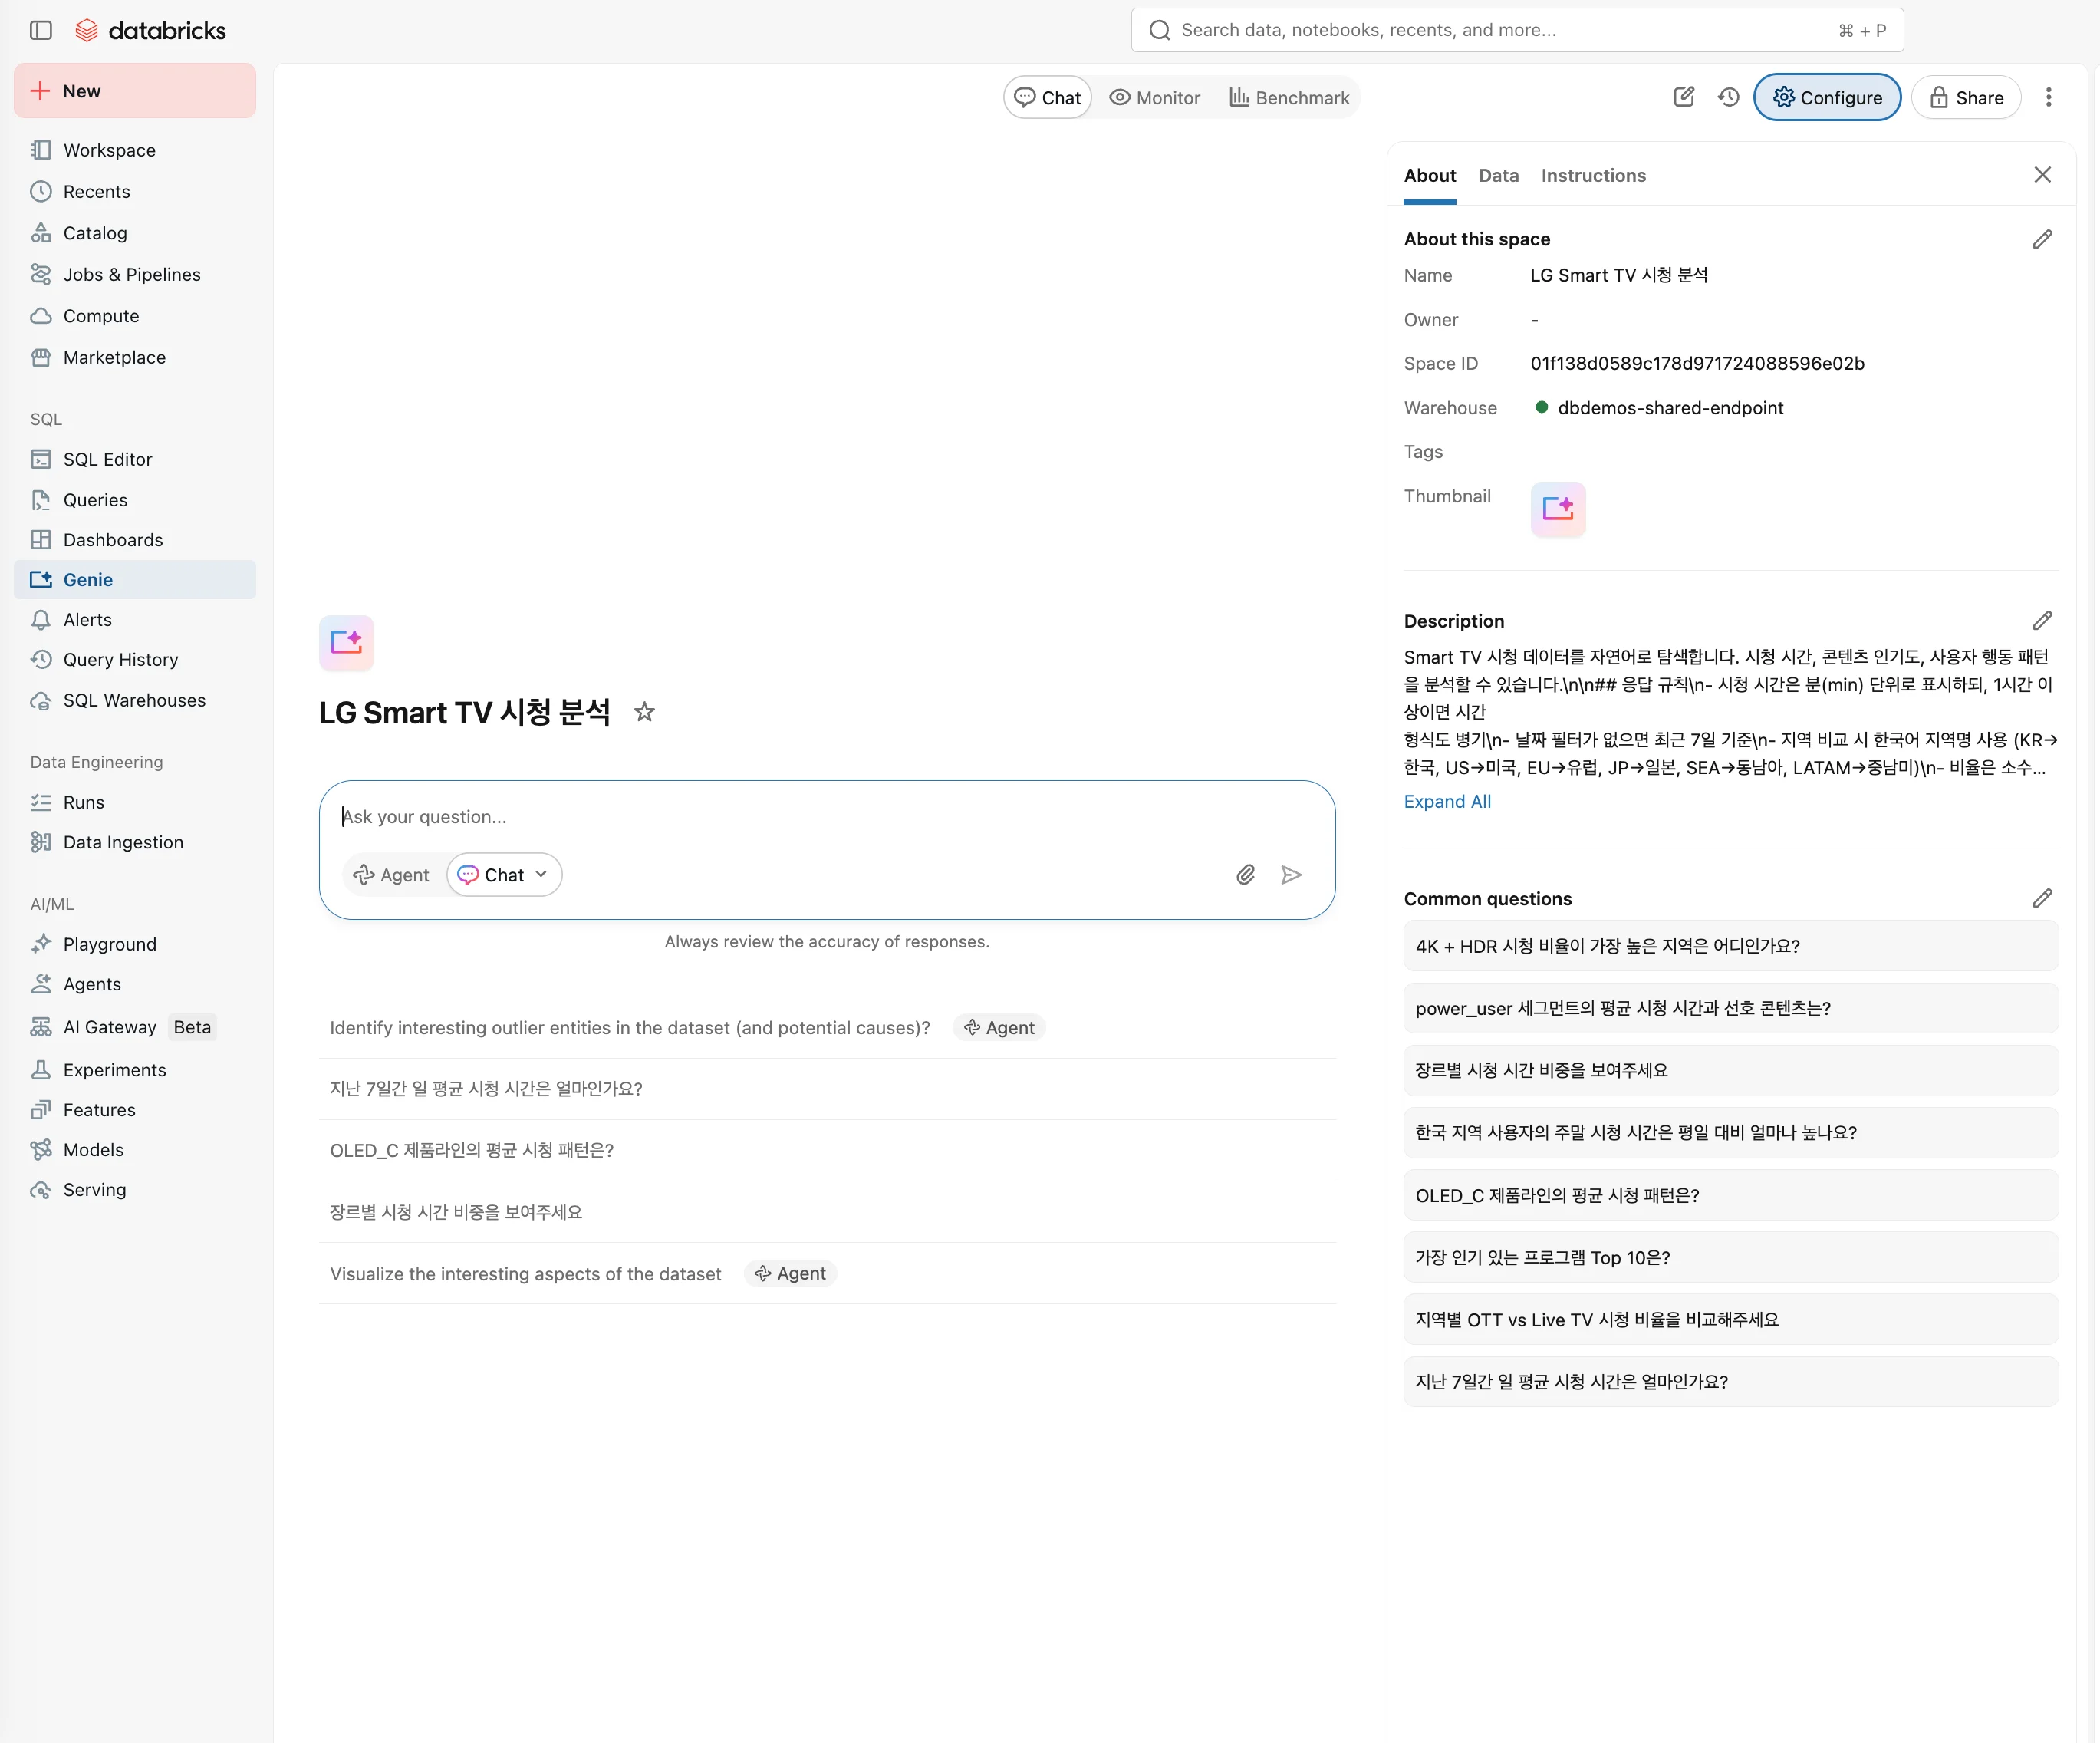Open the kebab more-options menu
2100x1743 pixels.
tap(2048, 97)
